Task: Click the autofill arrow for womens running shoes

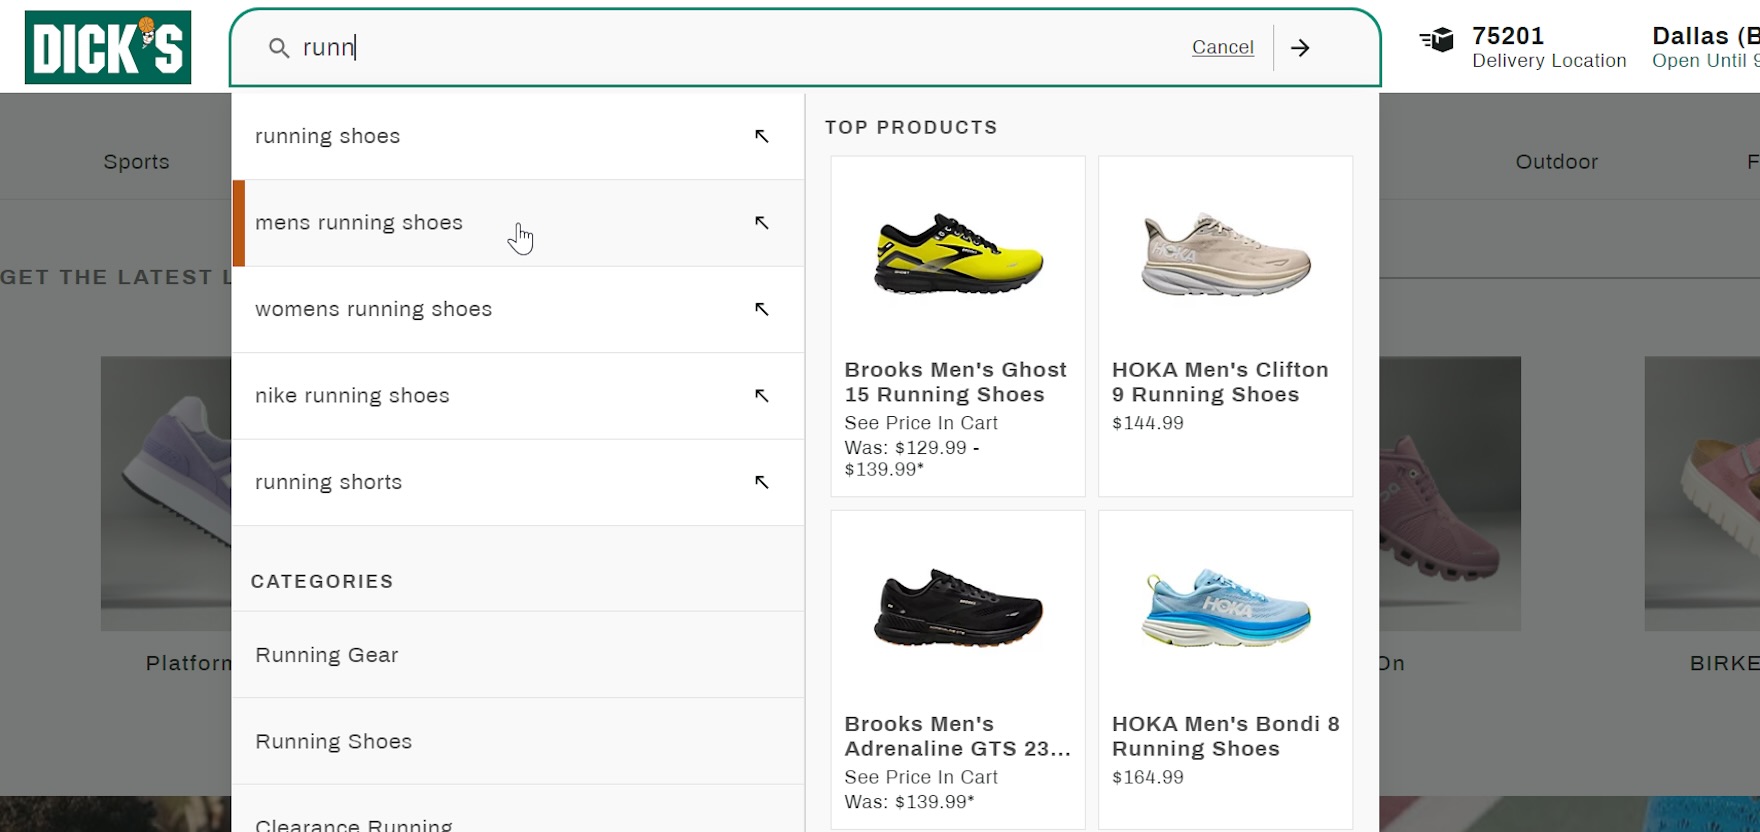Action: [762, 309]
